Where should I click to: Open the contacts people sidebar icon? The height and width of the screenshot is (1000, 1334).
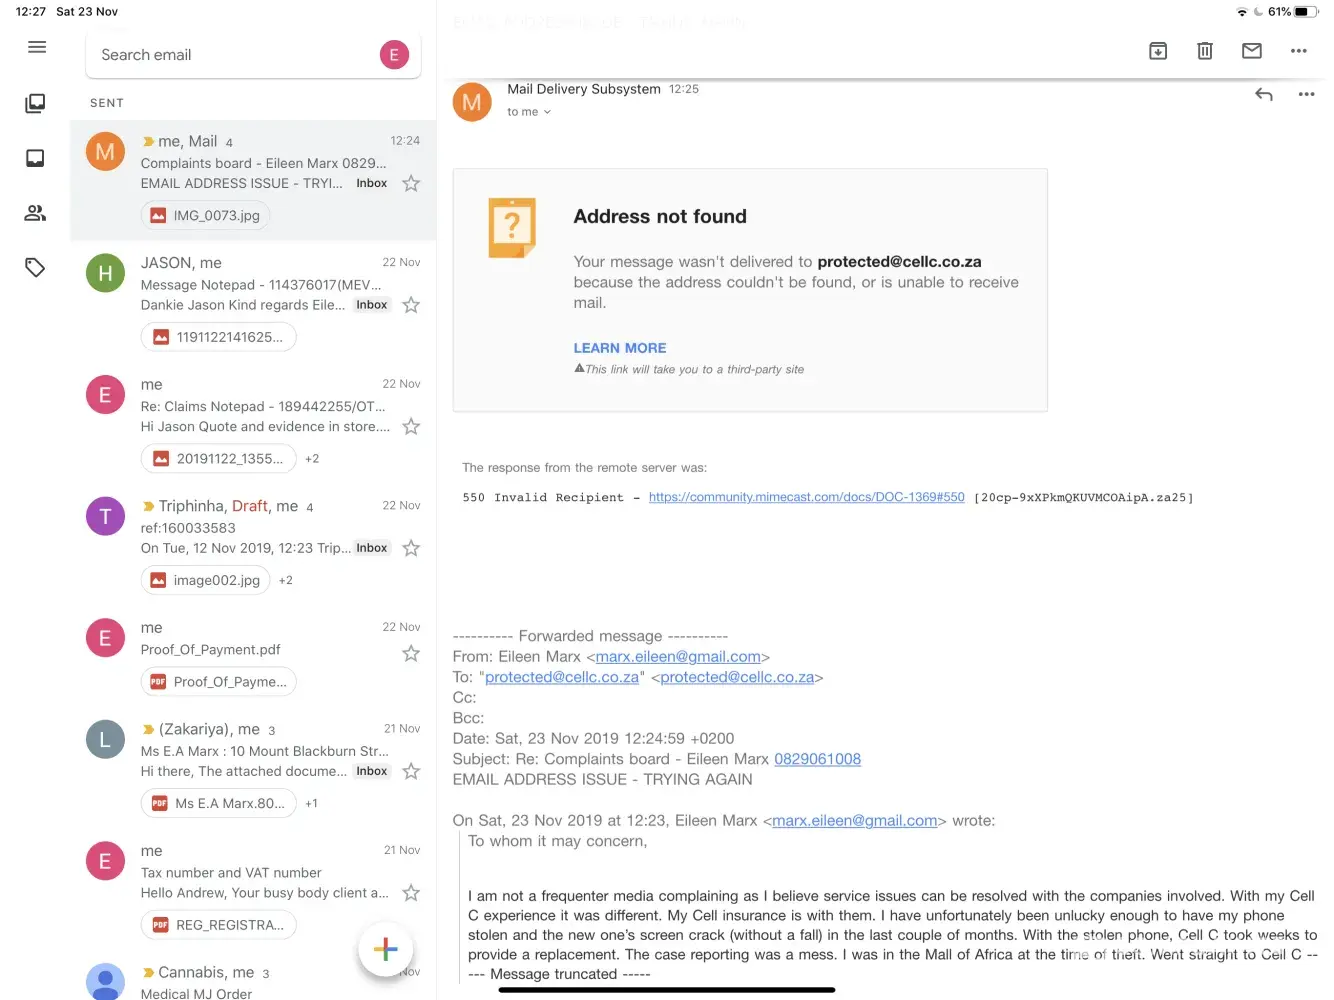pos(35,213)
